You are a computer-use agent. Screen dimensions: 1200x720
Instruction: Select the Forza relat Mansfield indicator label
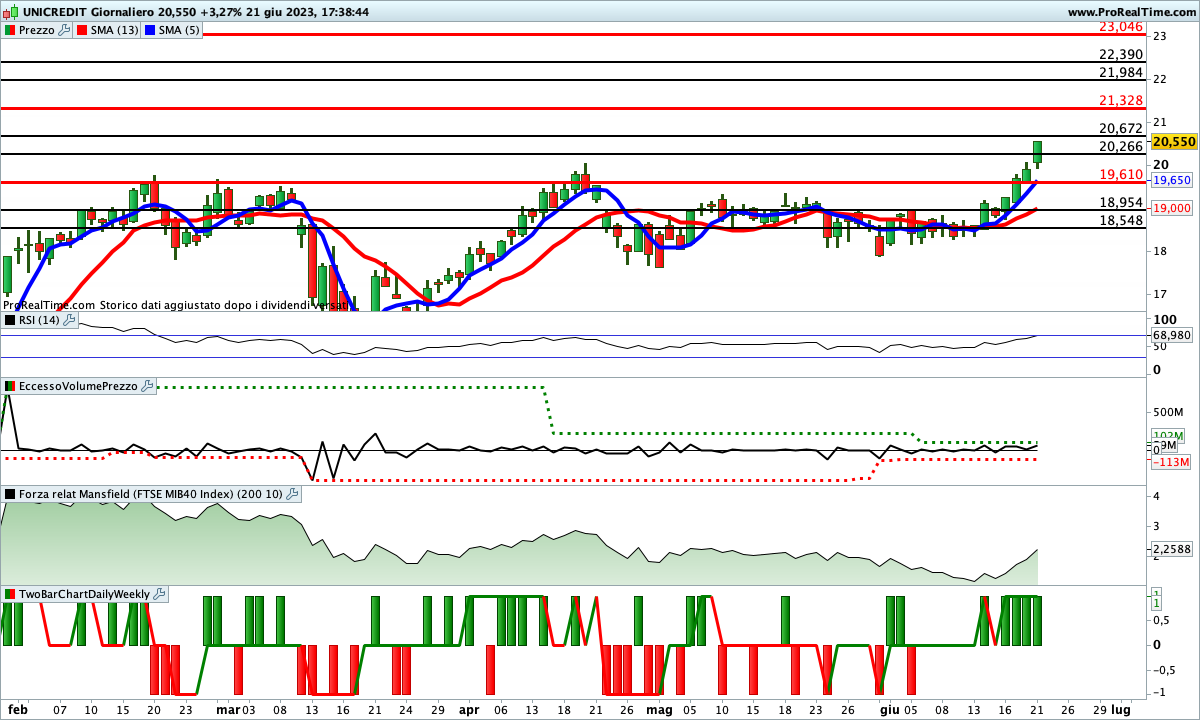[151, 494]
